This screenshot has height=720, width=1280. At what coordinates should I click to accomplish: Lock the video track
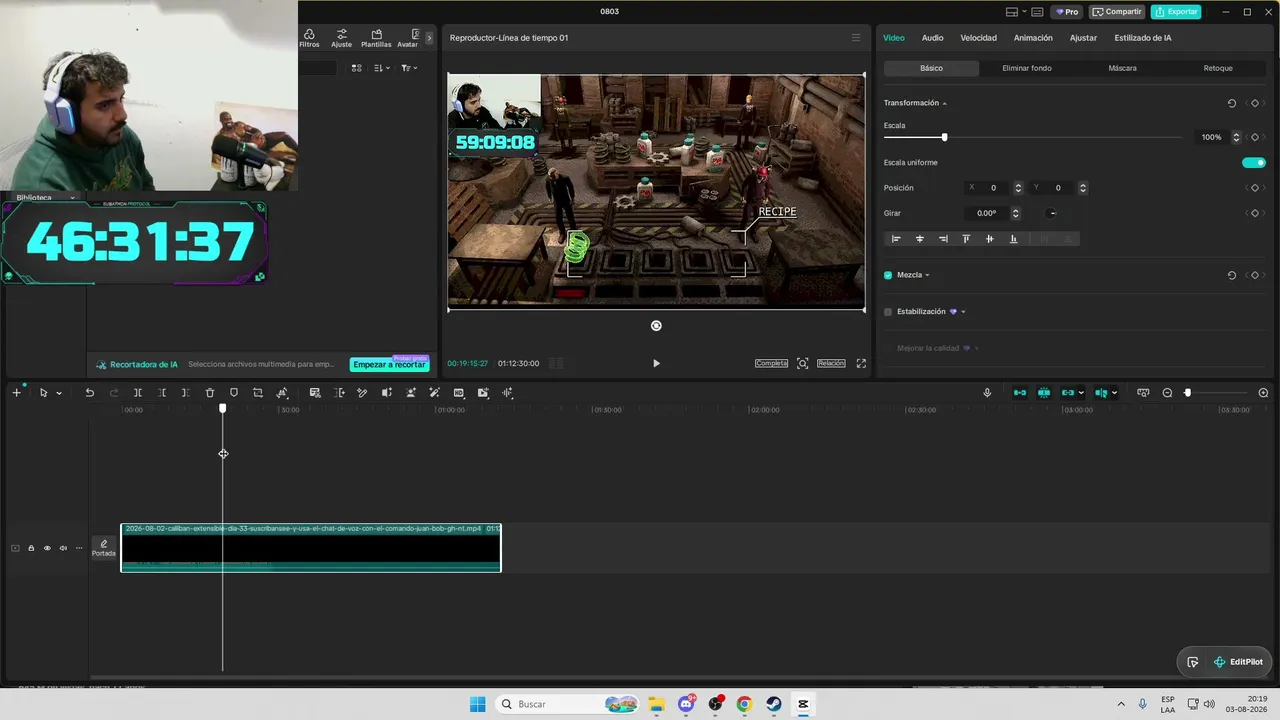click(x=31, y=548)
